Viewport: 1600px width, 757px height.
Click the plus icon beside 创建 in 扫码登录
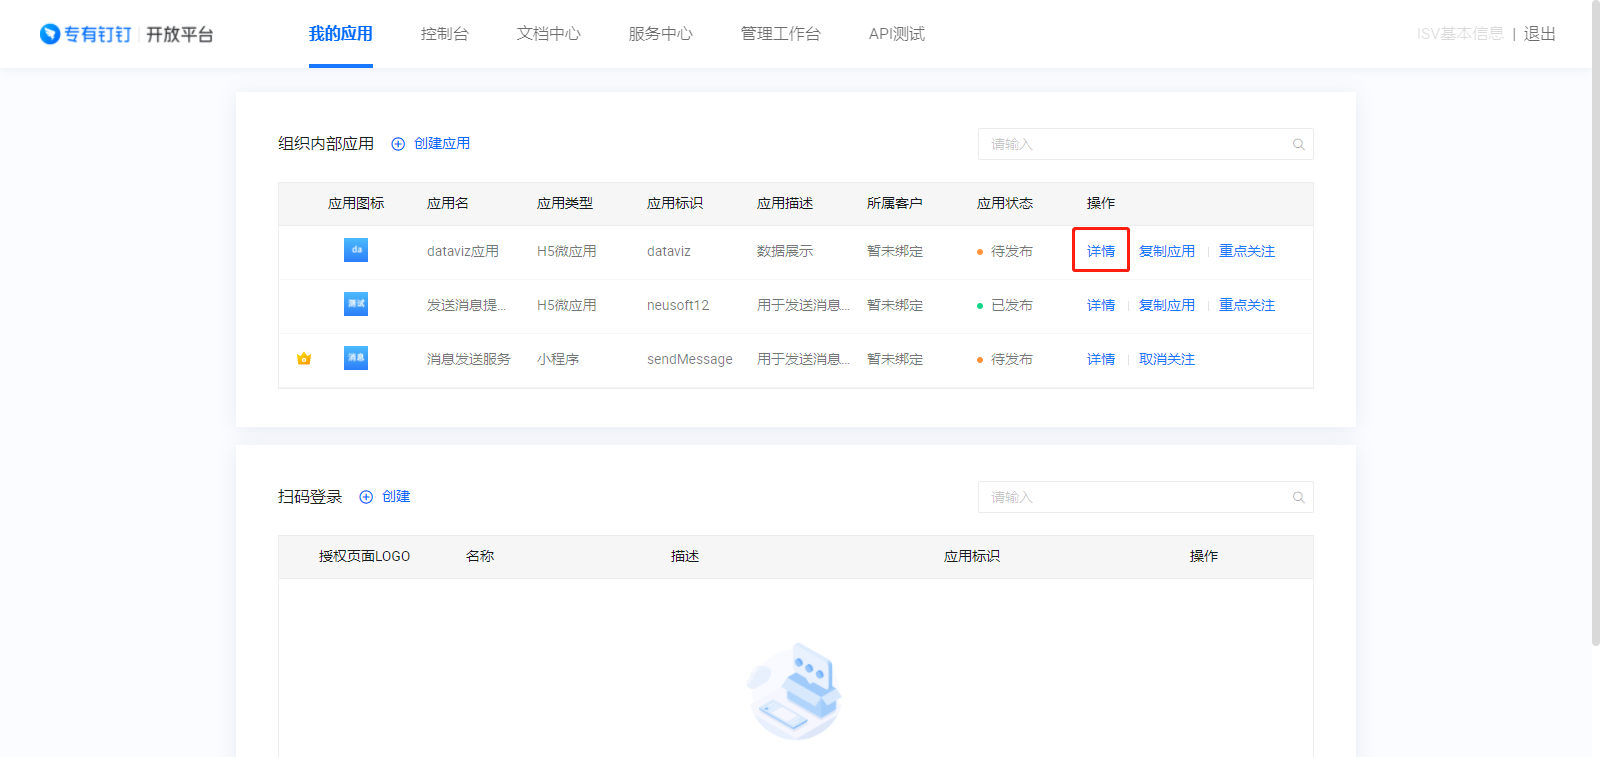366,497
